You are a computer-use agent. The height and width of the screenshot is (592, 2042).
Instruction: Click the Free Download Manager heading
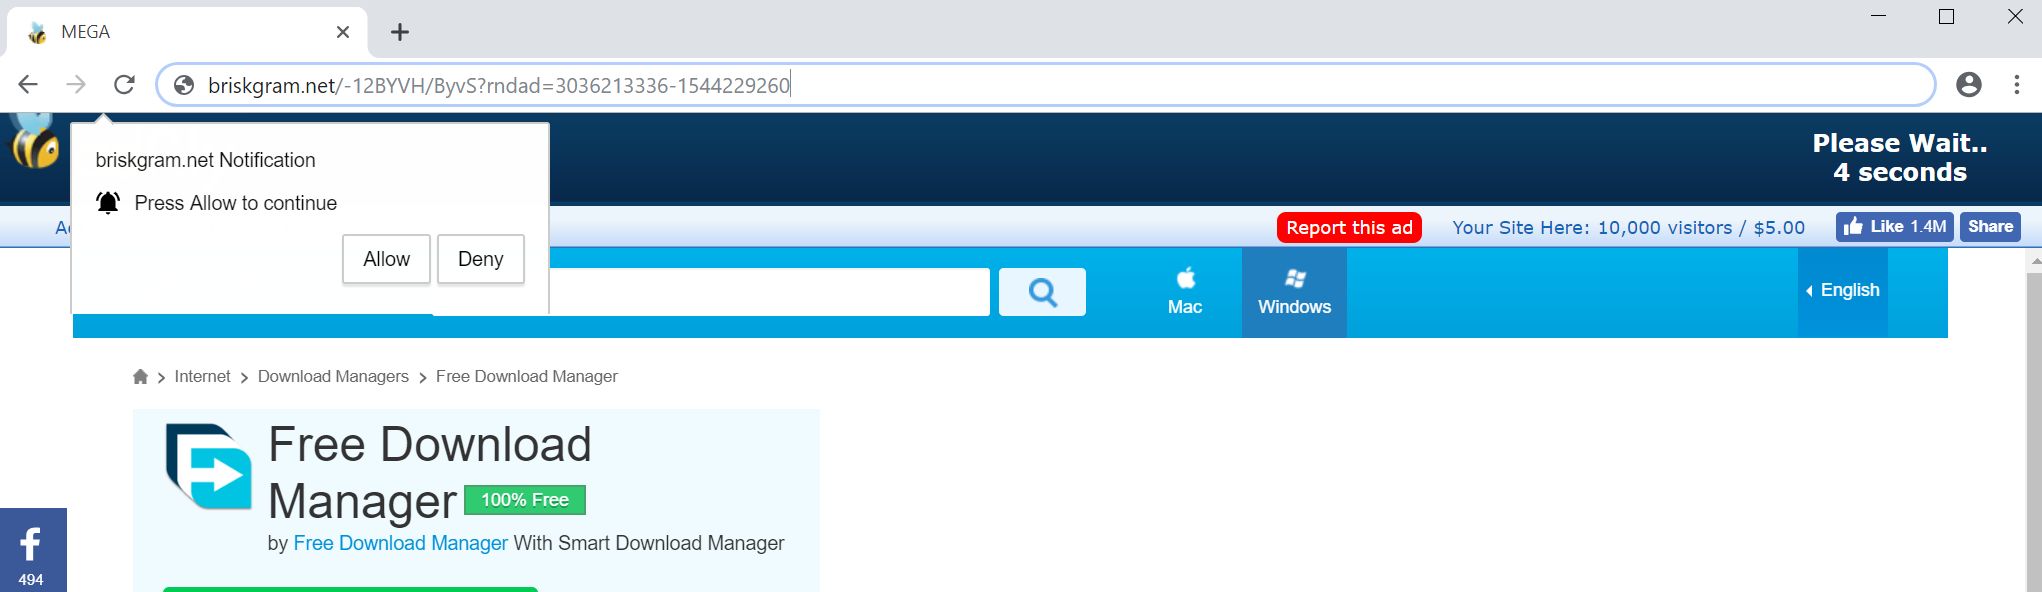click(430, 473)
